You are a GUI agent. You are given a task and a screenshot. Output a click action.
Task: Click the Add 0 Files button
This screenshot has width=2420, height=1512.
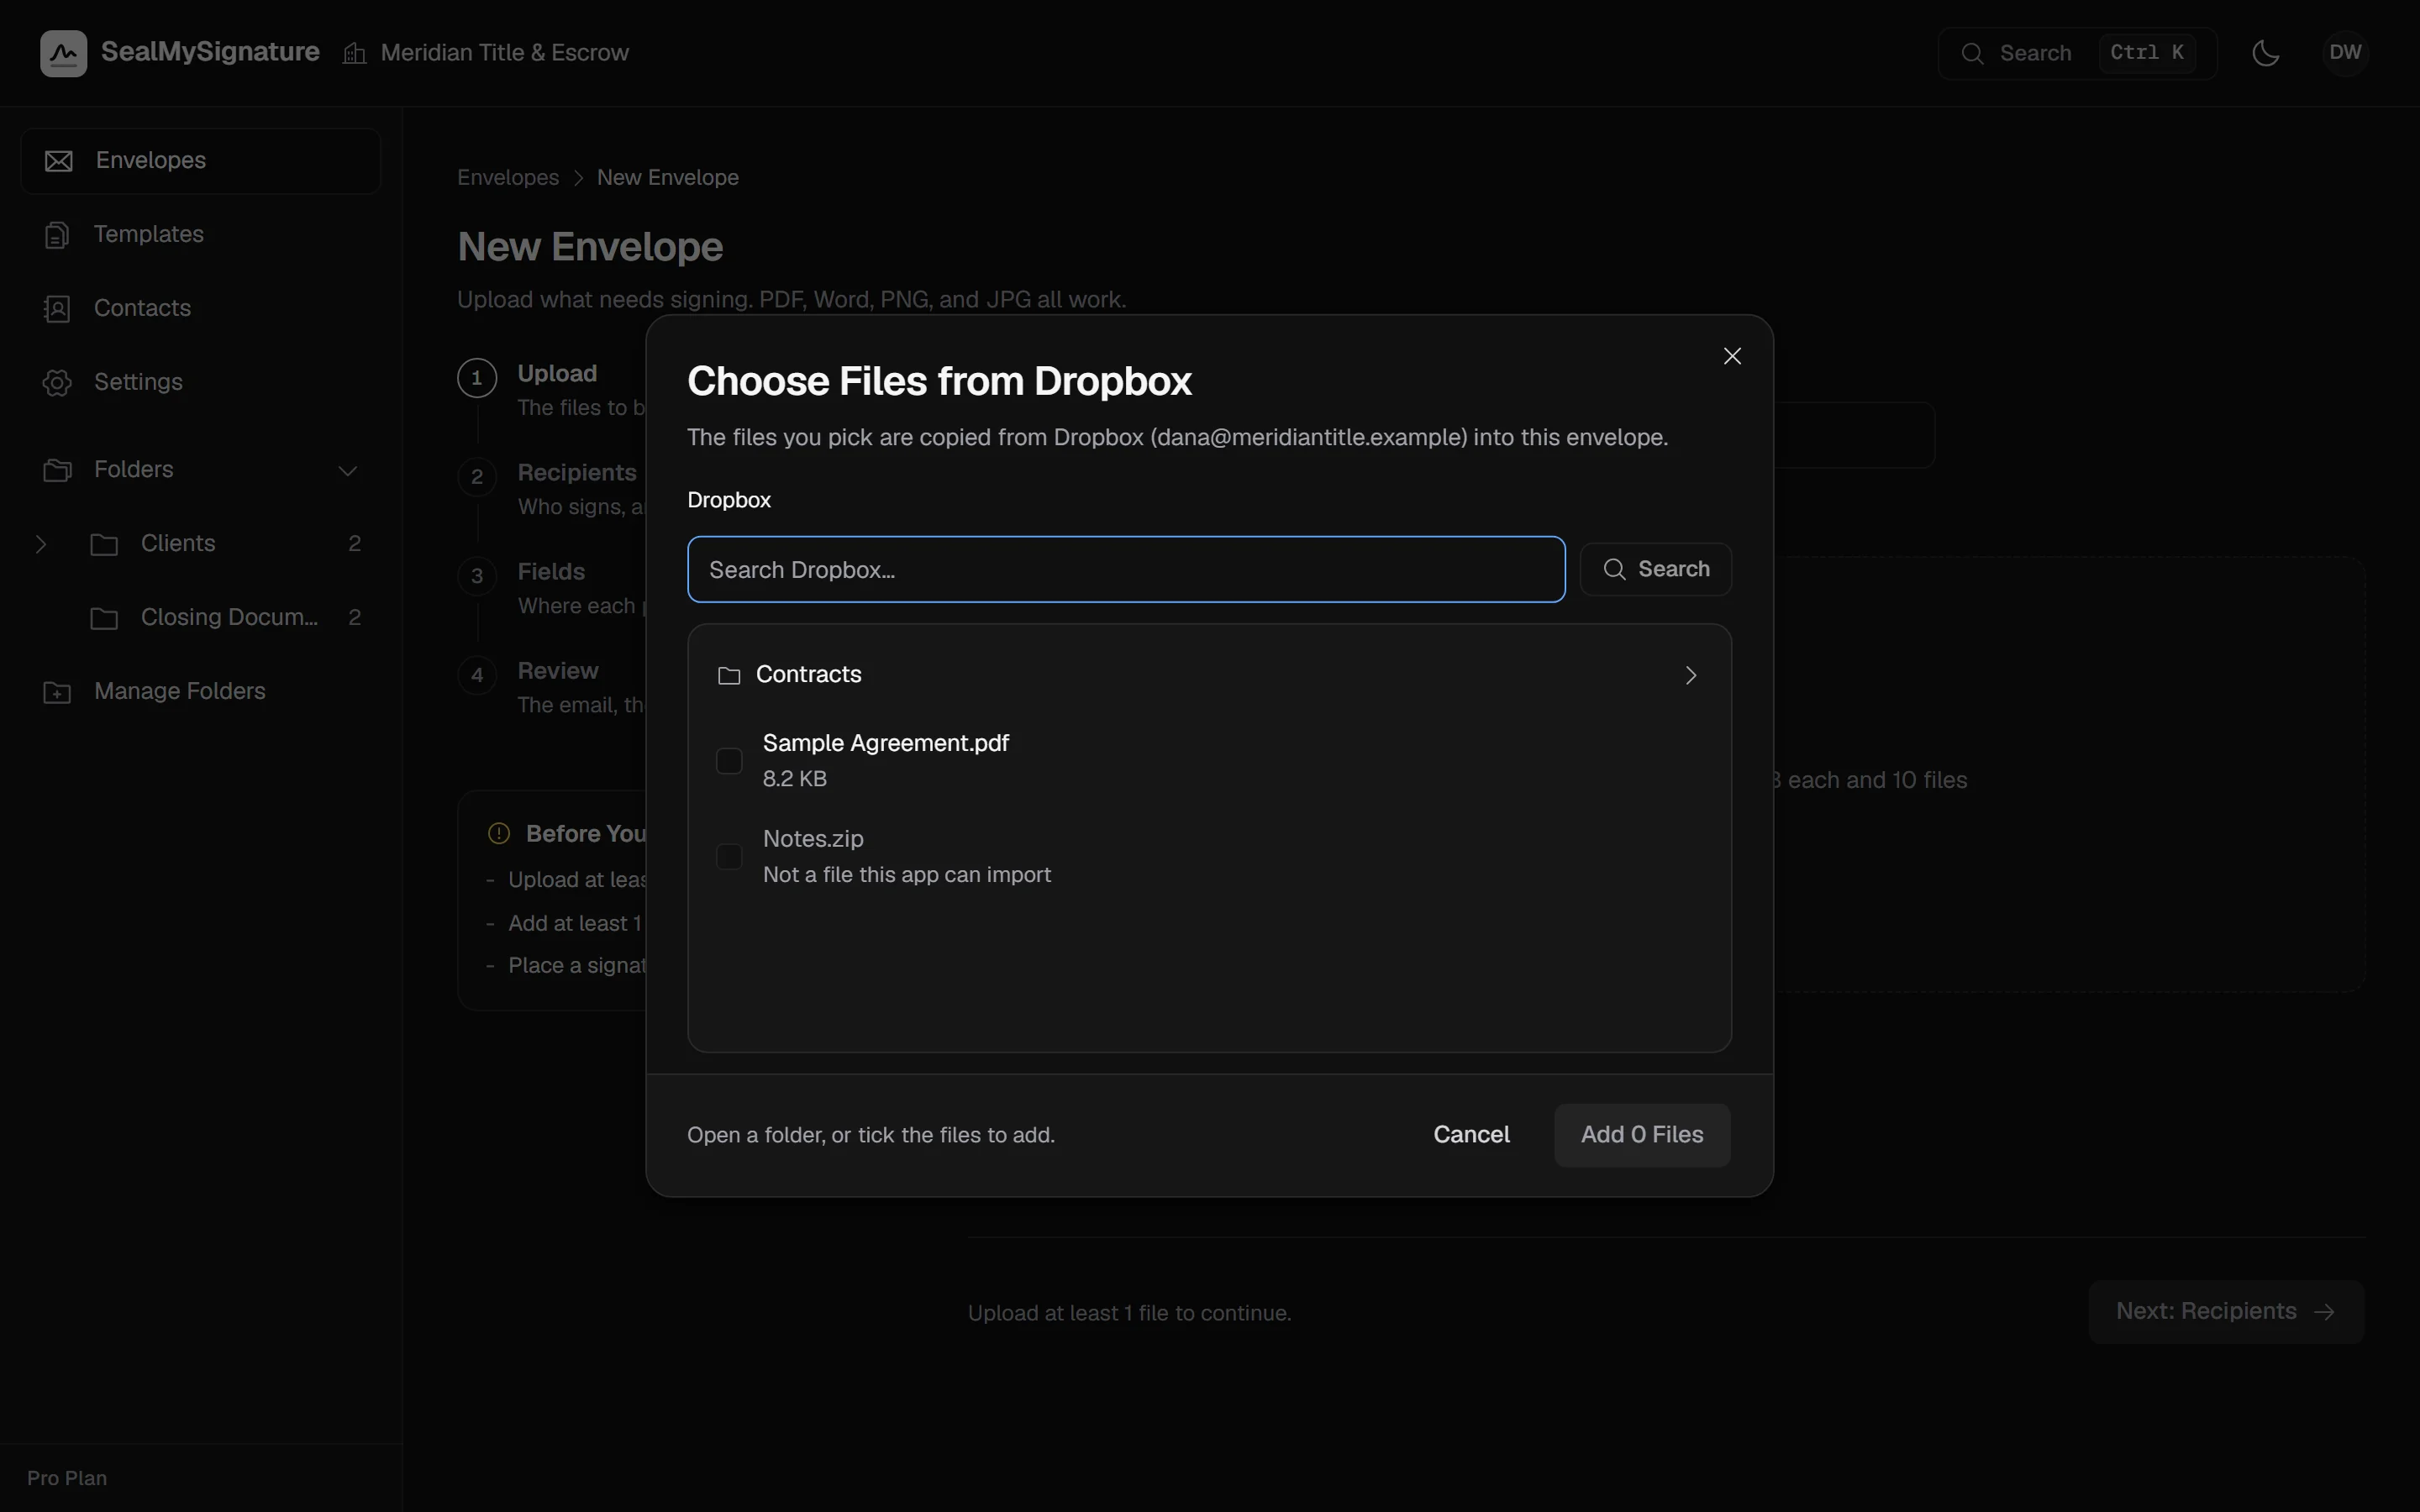(1642, 1135)
